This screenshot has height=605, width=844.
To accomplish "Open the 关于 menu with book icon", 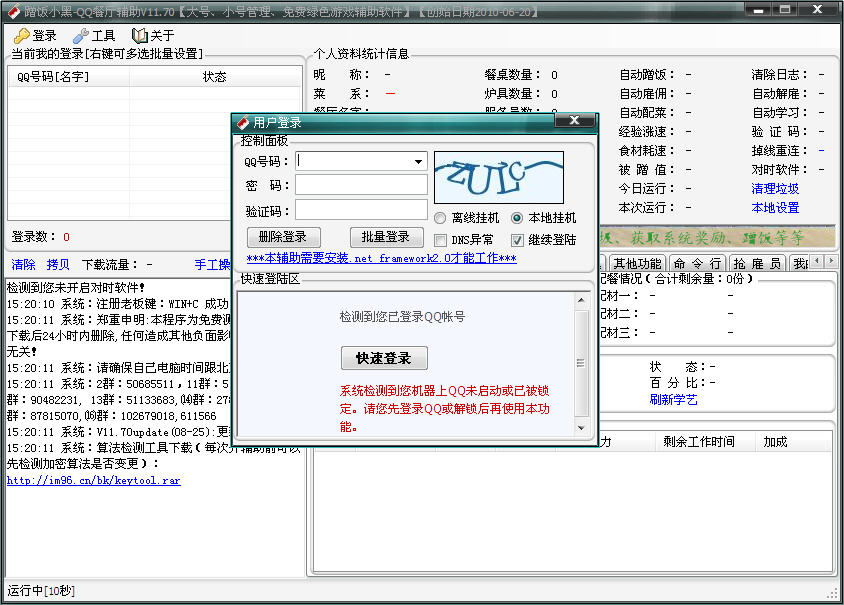I will click(x=153, y=36).
